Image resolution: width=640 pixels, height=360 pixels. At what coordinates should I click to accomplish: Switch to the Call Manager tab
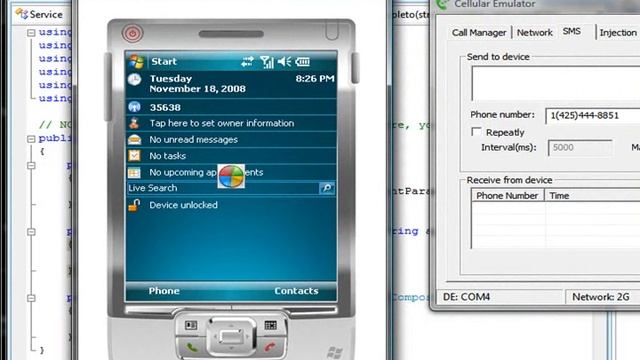(479, 33)
